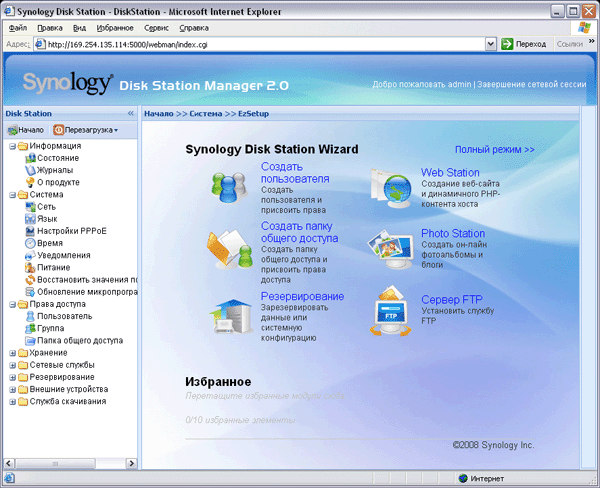Expand the Внешние устройства tree folder
600x488 pixels.
13,390
